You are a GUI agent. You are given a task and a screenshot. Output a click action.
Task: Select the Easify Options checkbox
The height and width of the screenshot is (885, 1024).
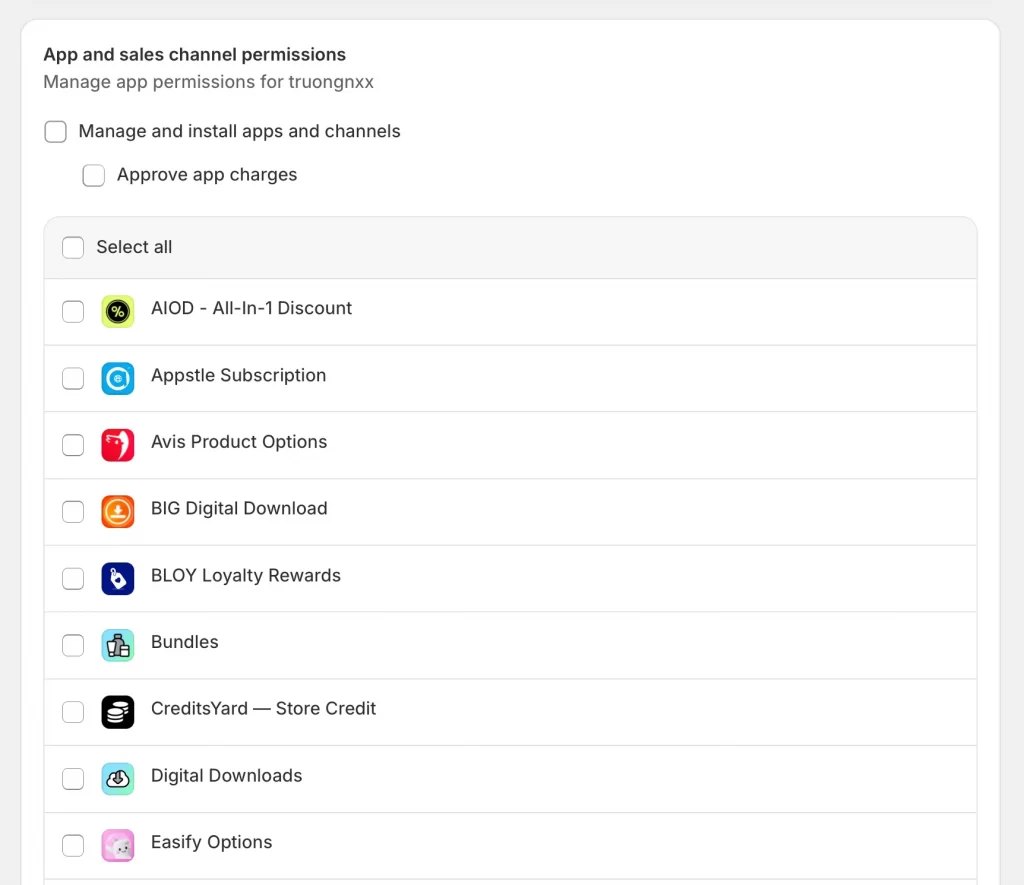(x=72, y=845)
